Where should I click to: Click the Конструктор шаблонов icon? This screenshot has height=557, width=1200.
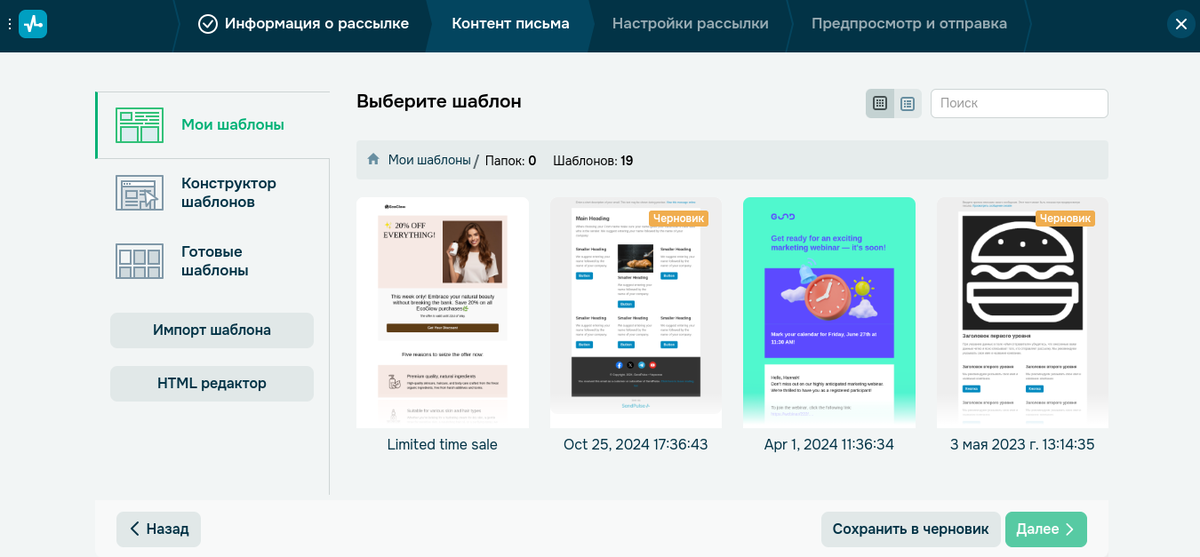pyautogui.click(x=139, y=193)
